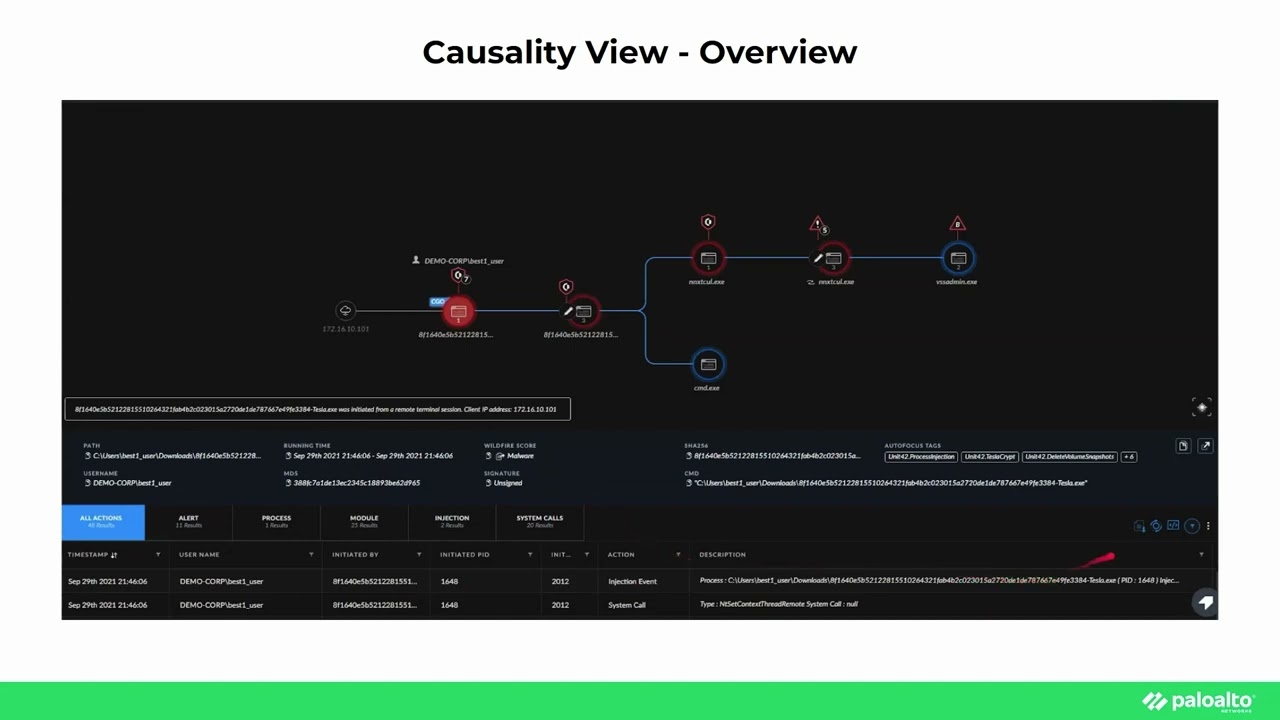Viewport: 1280px width, 720px height.
Task: Switch to the System Calls tab
Action: pyautogui.click(x=540, y=521)
